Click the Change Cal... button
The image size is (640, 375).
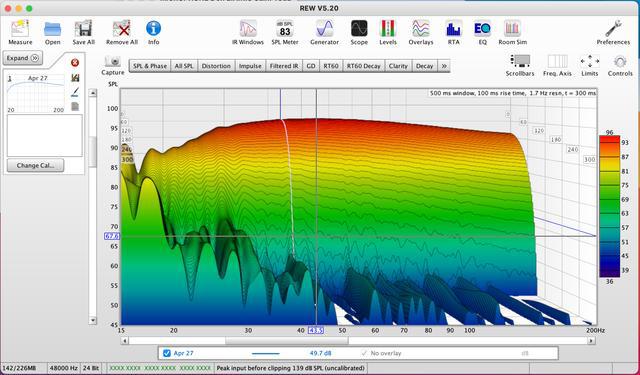tap(36, 165)
